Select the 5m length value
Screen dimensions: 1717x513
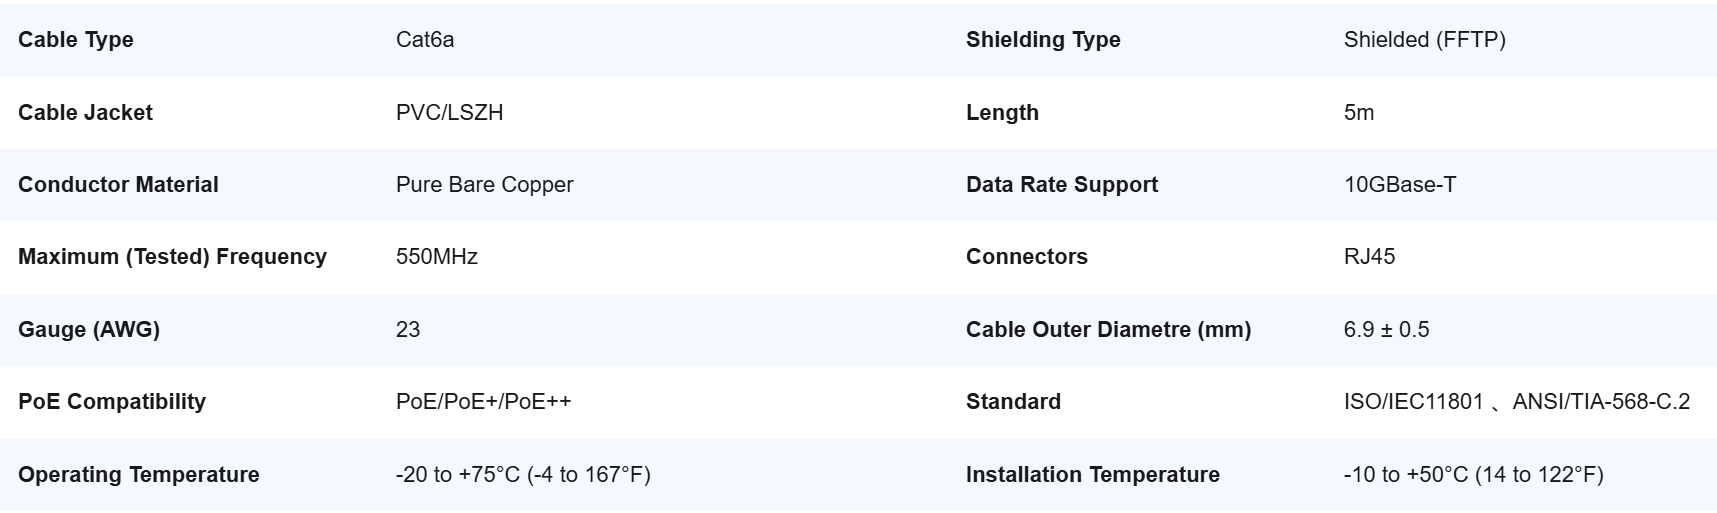pos(1359,112)
